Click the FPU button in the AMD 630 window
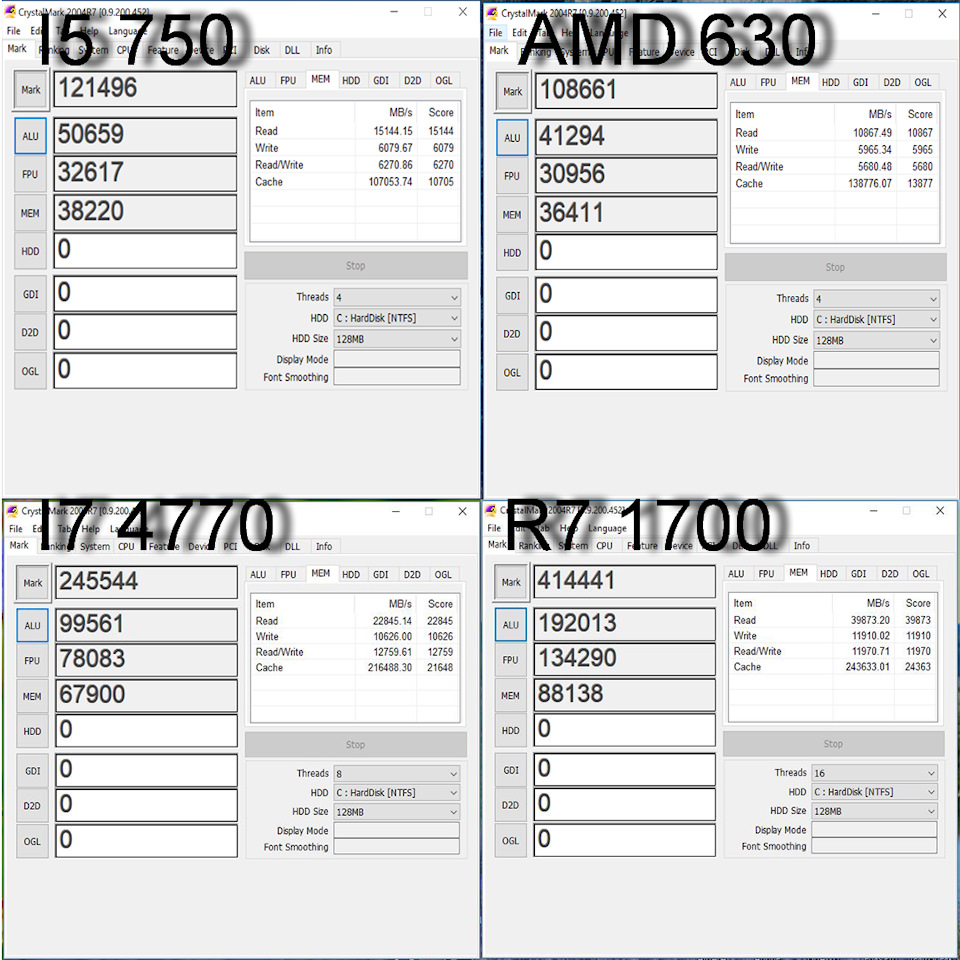The image size is (960, 960). [512, 176]
